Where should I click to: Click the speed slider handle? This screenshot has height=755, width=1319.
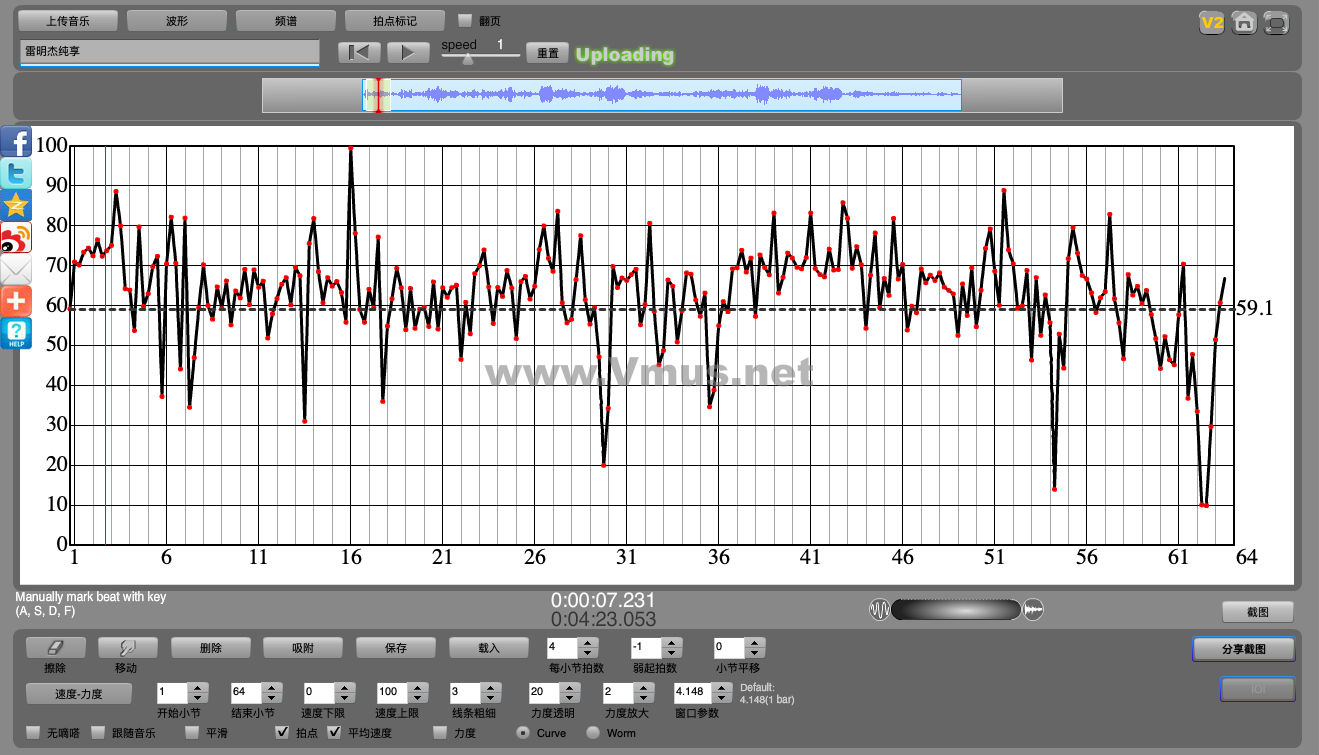(x=467, y=59)
